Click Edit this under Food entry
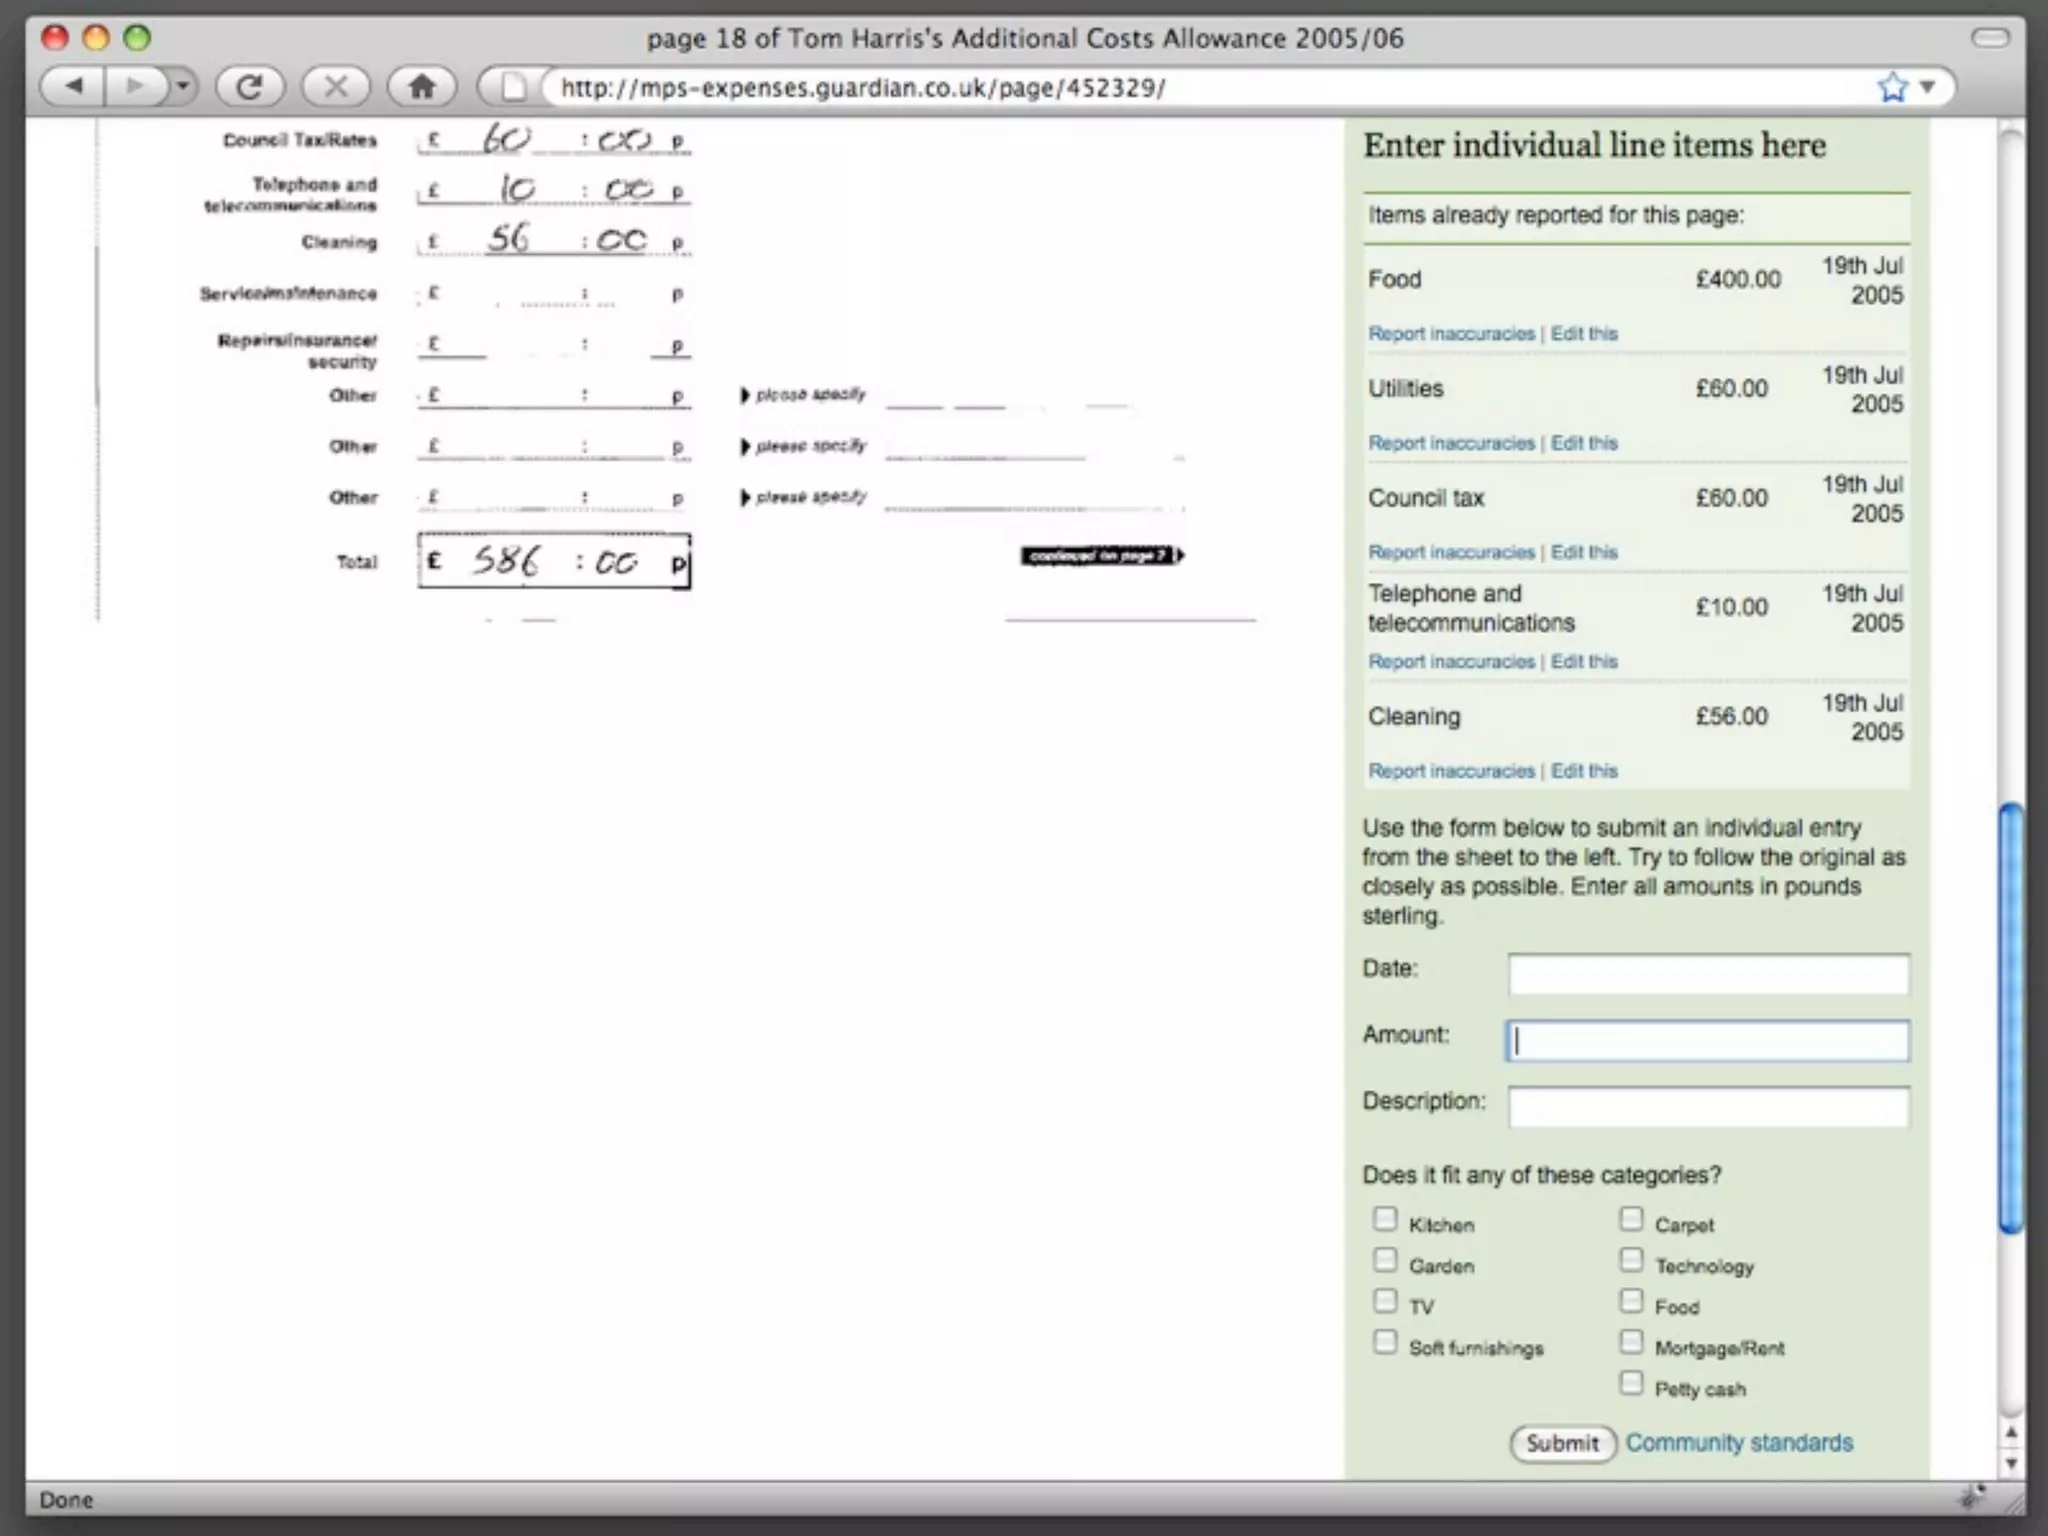Viewport: 2048px width, 1536px height. point(1584,334)
